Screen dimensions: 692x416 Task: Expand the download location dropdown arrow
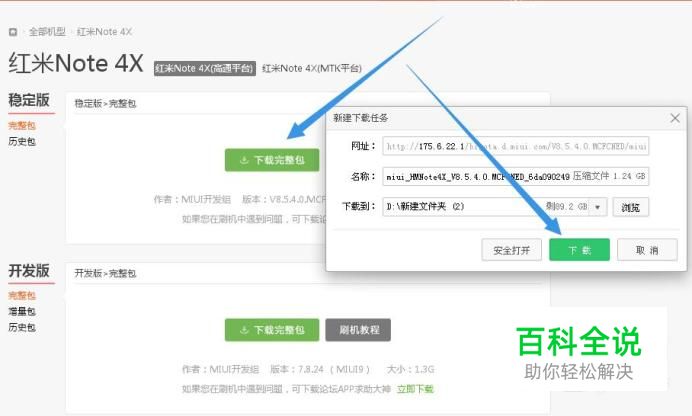(598, 207)
